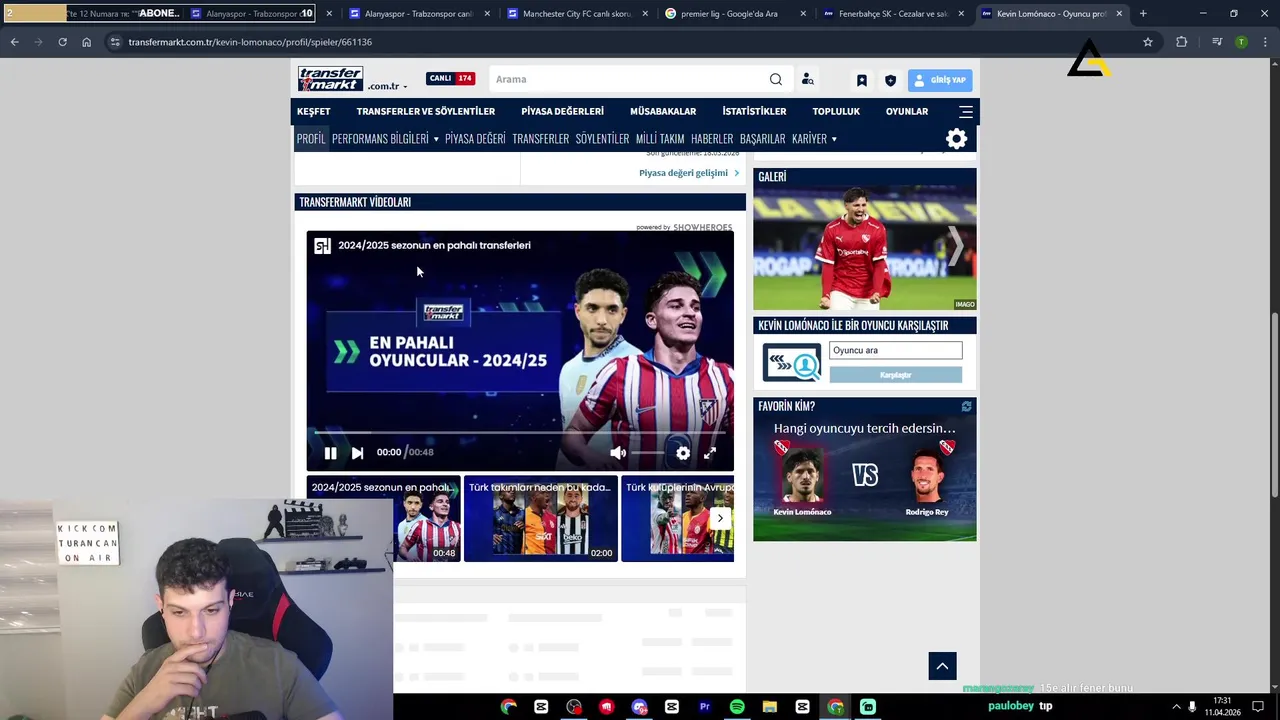Skip to next video in player
The height and width of the screenshot is (720, 1280).
(x=357, y=453)
